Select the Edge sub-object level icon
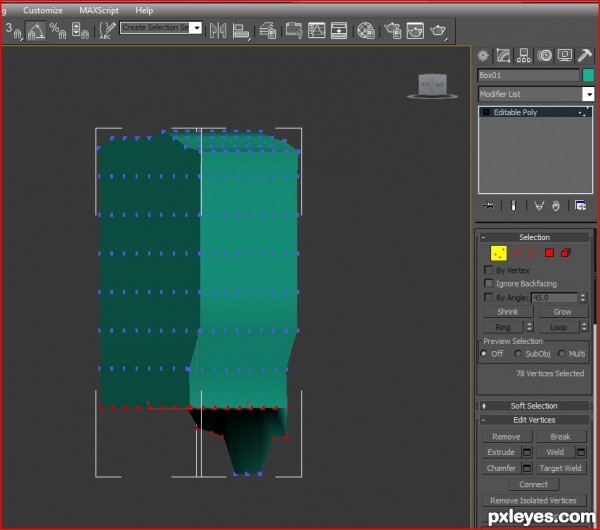 [x=517, y=253]
